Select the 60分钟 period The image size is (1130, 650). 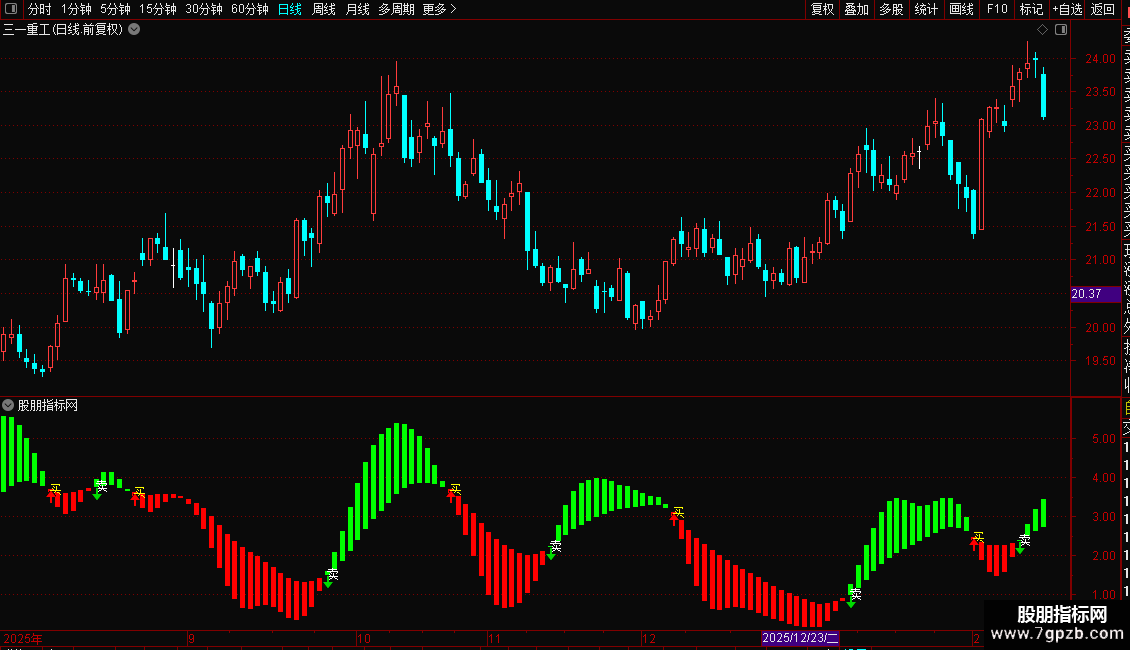coord(250,9)
